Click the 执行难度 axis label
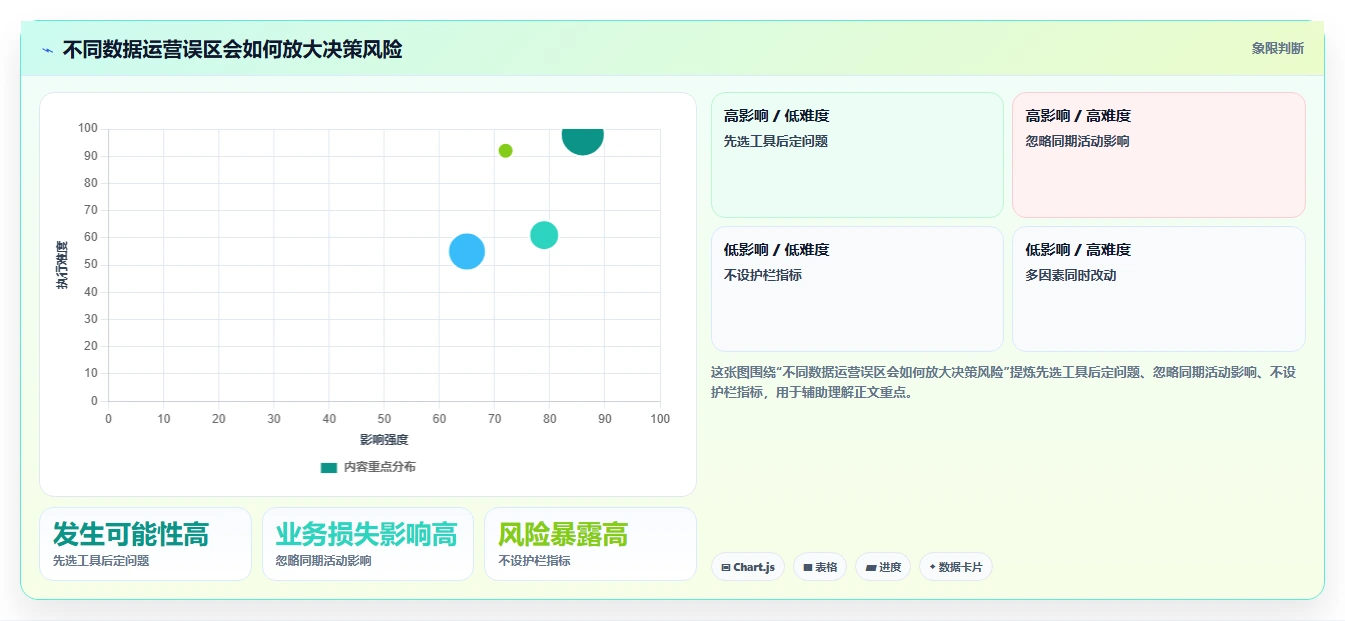The width and height of the screenshot is (1345, 621). [62, 265]
